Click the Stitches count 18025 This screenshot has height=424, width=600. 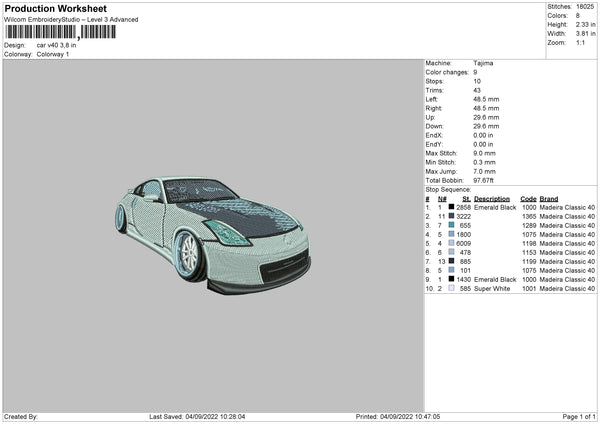587,7
